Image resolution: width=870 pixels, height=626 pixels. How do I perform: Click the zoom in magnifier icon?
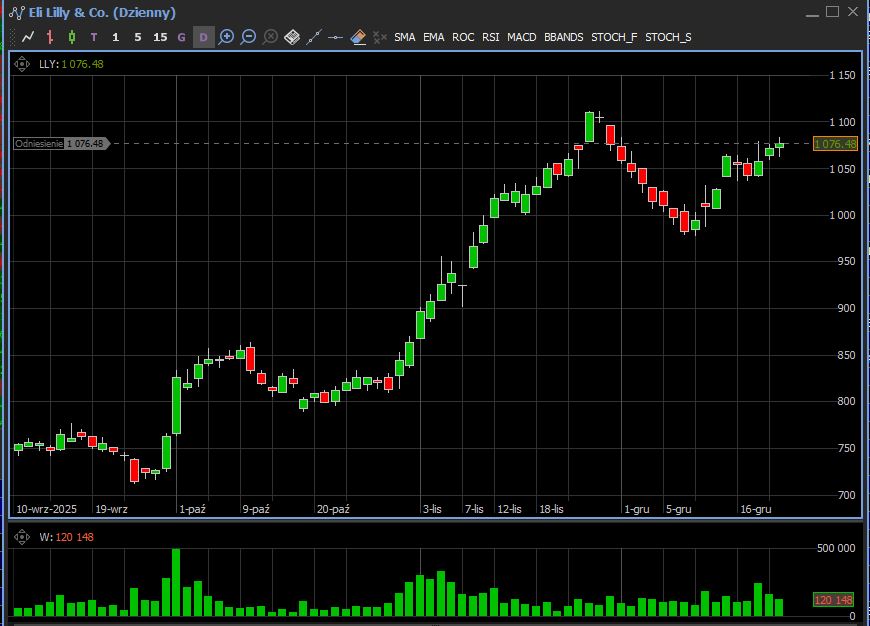226,37
